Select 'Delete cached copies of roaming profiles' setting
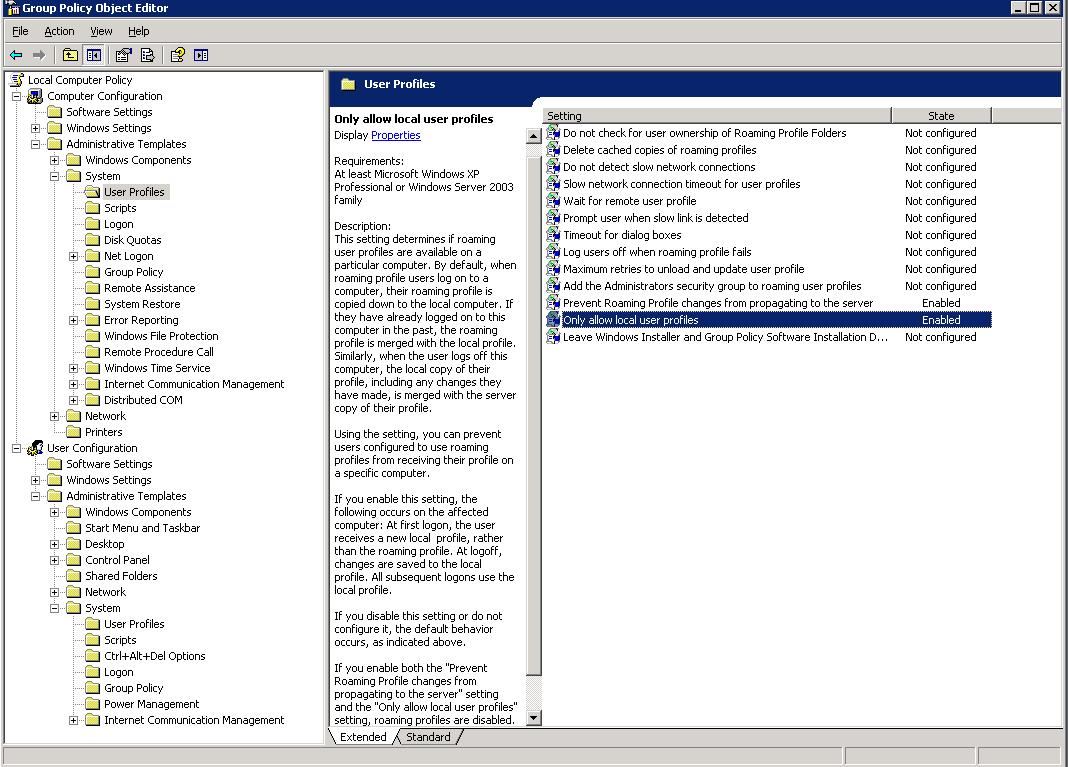Screen dimensions: 1068x767 pyautogui.click(x=659, y=150)
